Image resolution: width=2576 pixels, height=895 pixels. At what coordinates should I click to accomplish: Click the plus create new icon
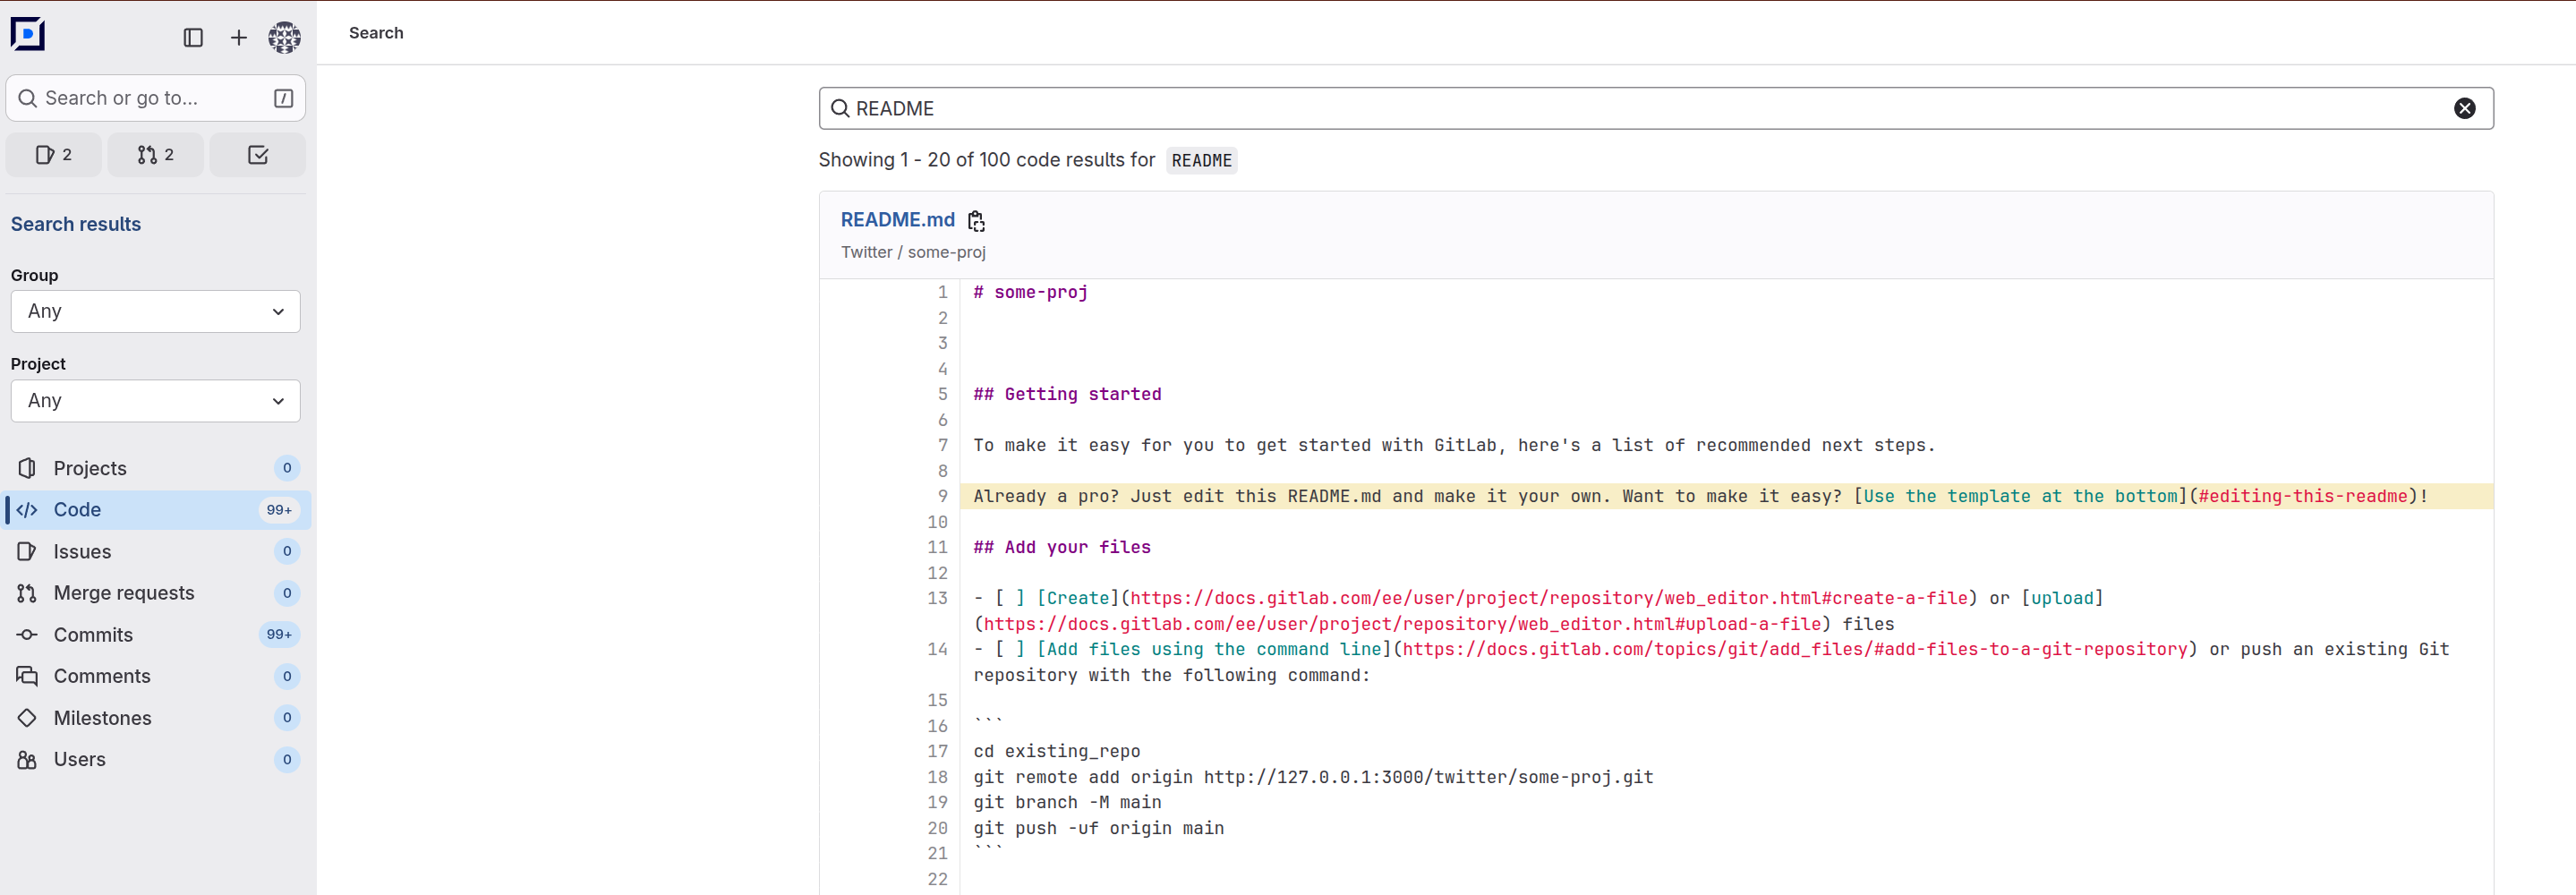coord(238,38)
